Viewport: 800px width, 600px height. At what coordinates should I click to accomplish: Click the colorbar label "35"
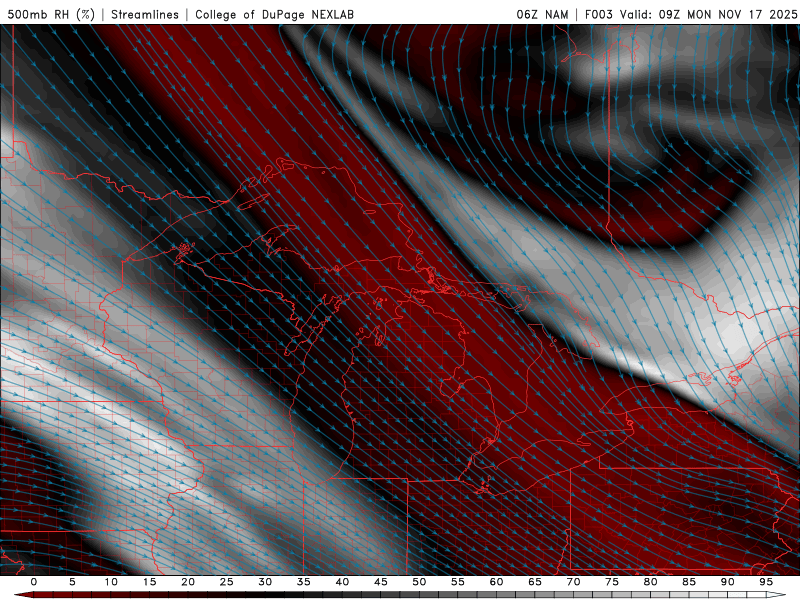[x=304, y=582]
